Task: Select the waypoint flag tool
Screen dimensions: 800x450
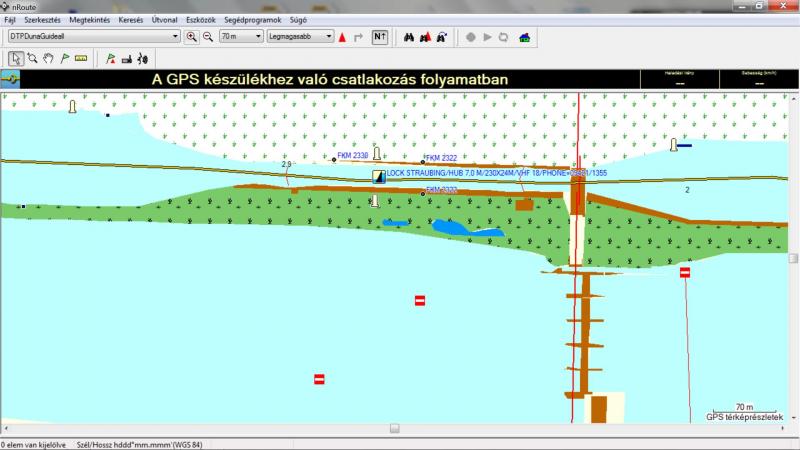Action: 63,58
